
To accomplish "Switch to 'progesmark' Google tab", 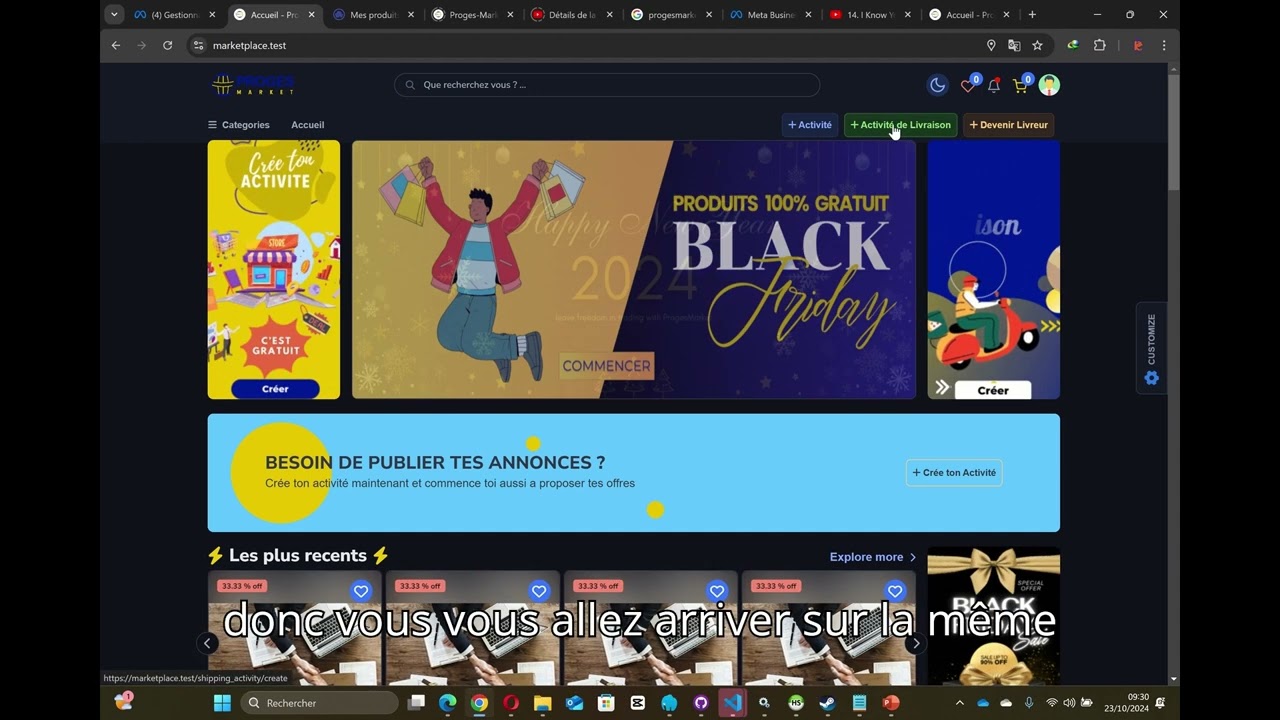I will pyautogui.click(x=672, y=15).
